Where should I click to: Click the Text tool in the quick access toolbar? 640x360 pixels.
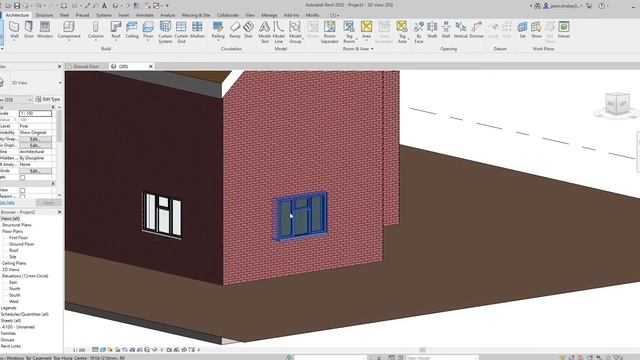[x=104, y=6]
